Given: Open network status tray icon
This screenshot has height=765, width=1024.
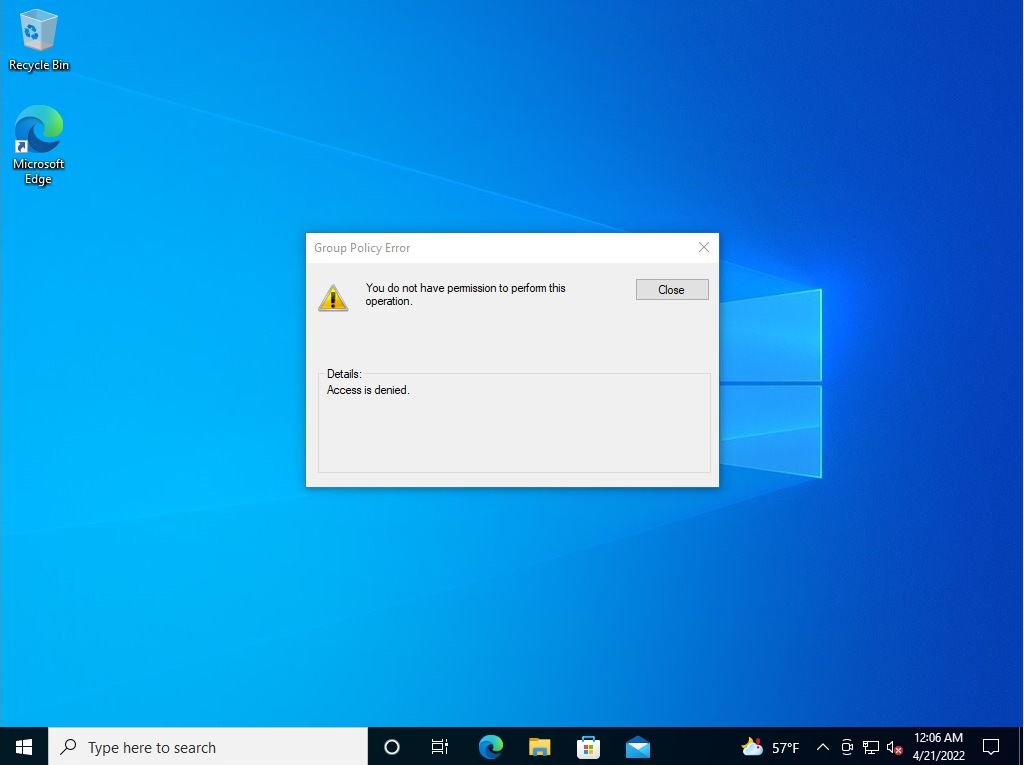Looking at the screenshot, I should pos(871,747).
